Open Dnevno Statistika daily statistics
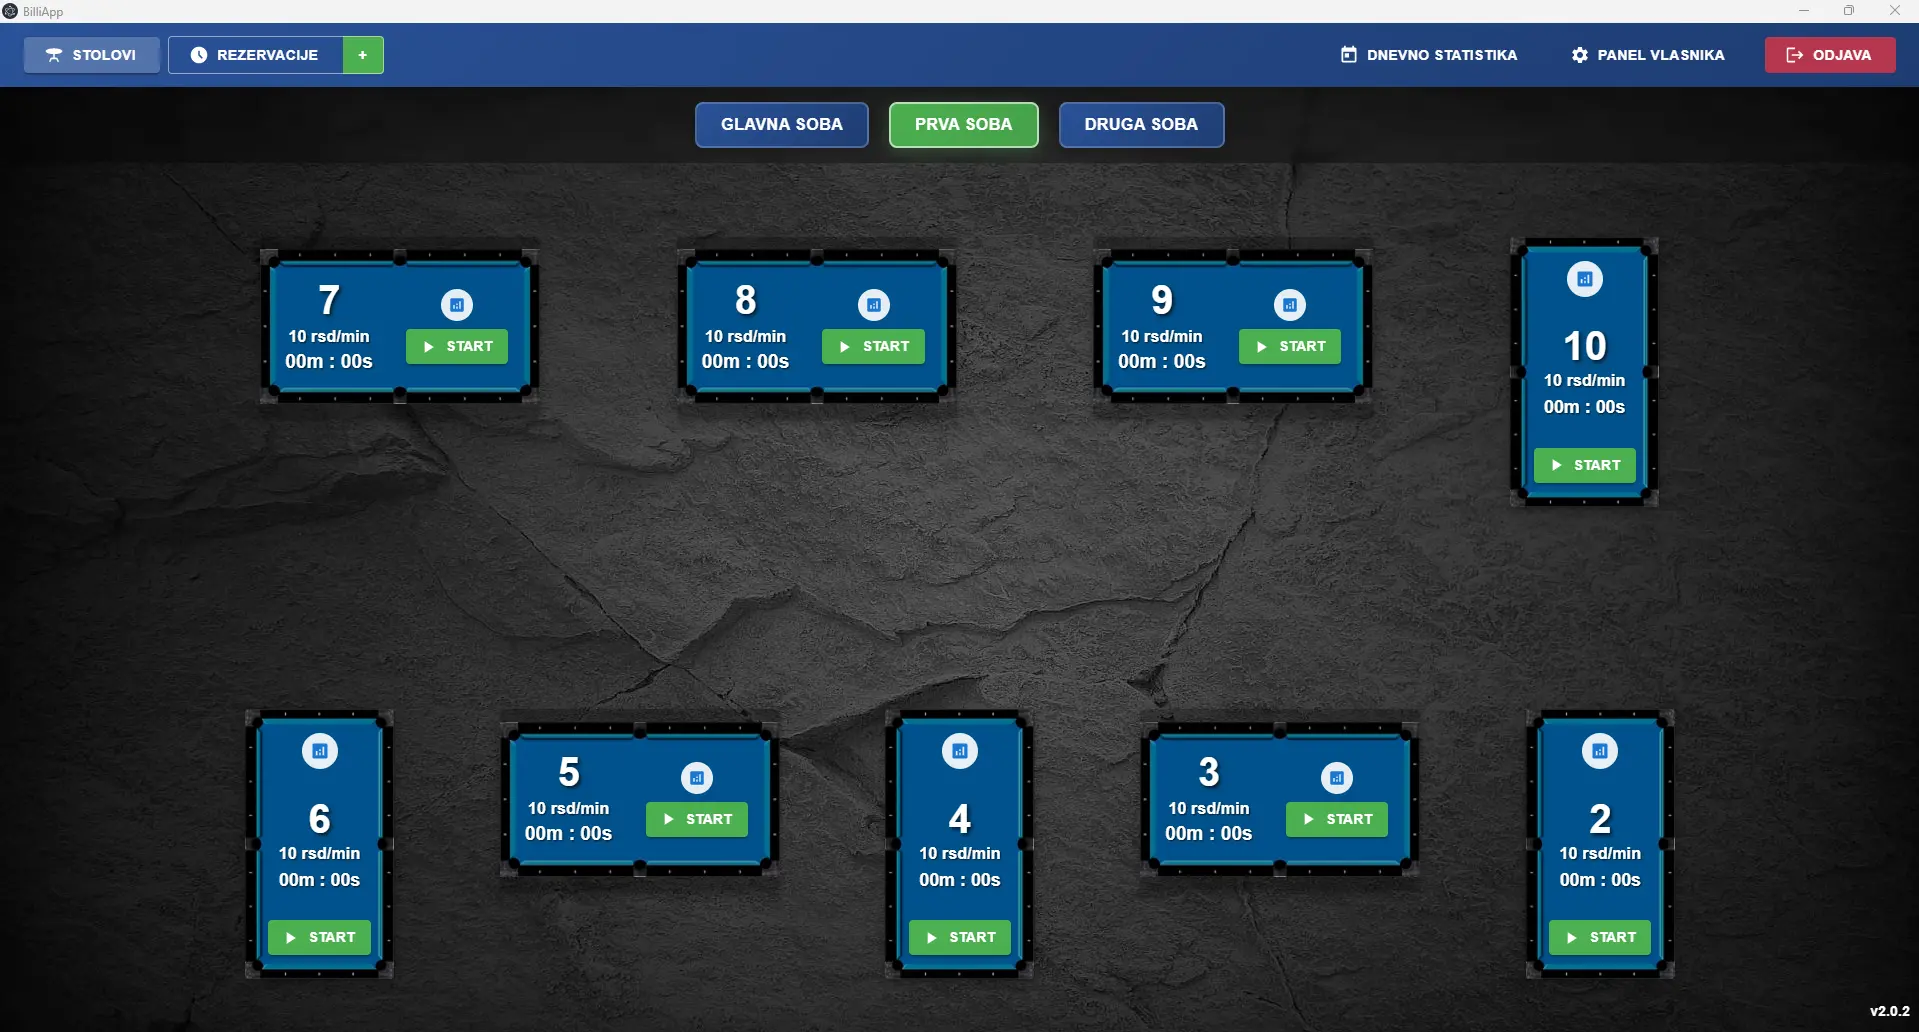Viewport: 1919px width, 1032px height. click(1429, 55)
